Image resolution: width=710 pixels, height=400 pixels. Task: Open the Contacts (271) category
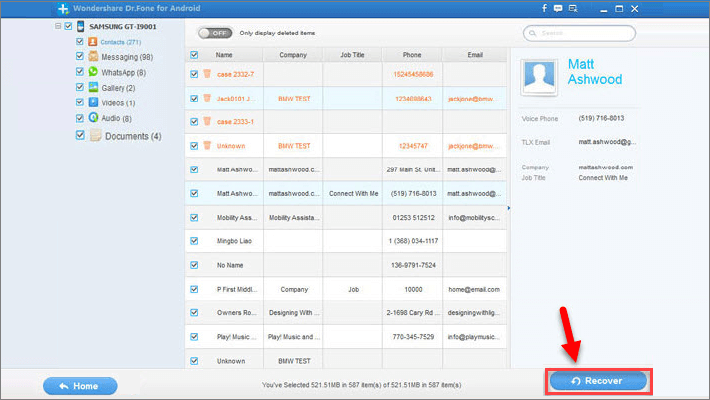coord(120,42)
